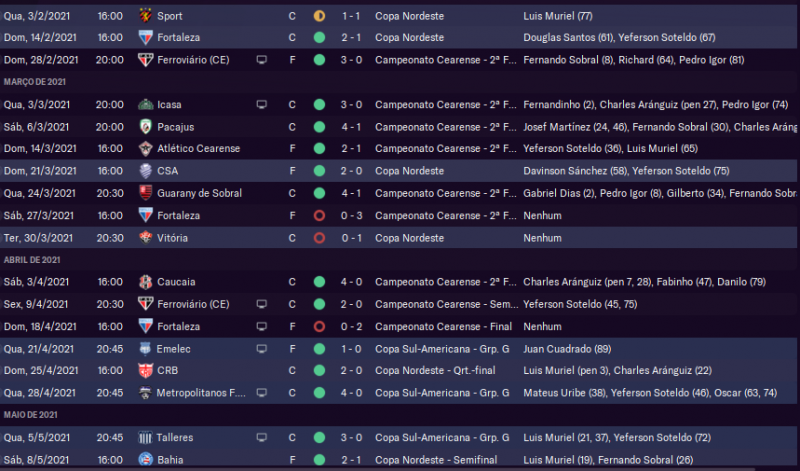Click the Bahia team badge
Viewport: 800px width, 471px height.
(145, 460)
